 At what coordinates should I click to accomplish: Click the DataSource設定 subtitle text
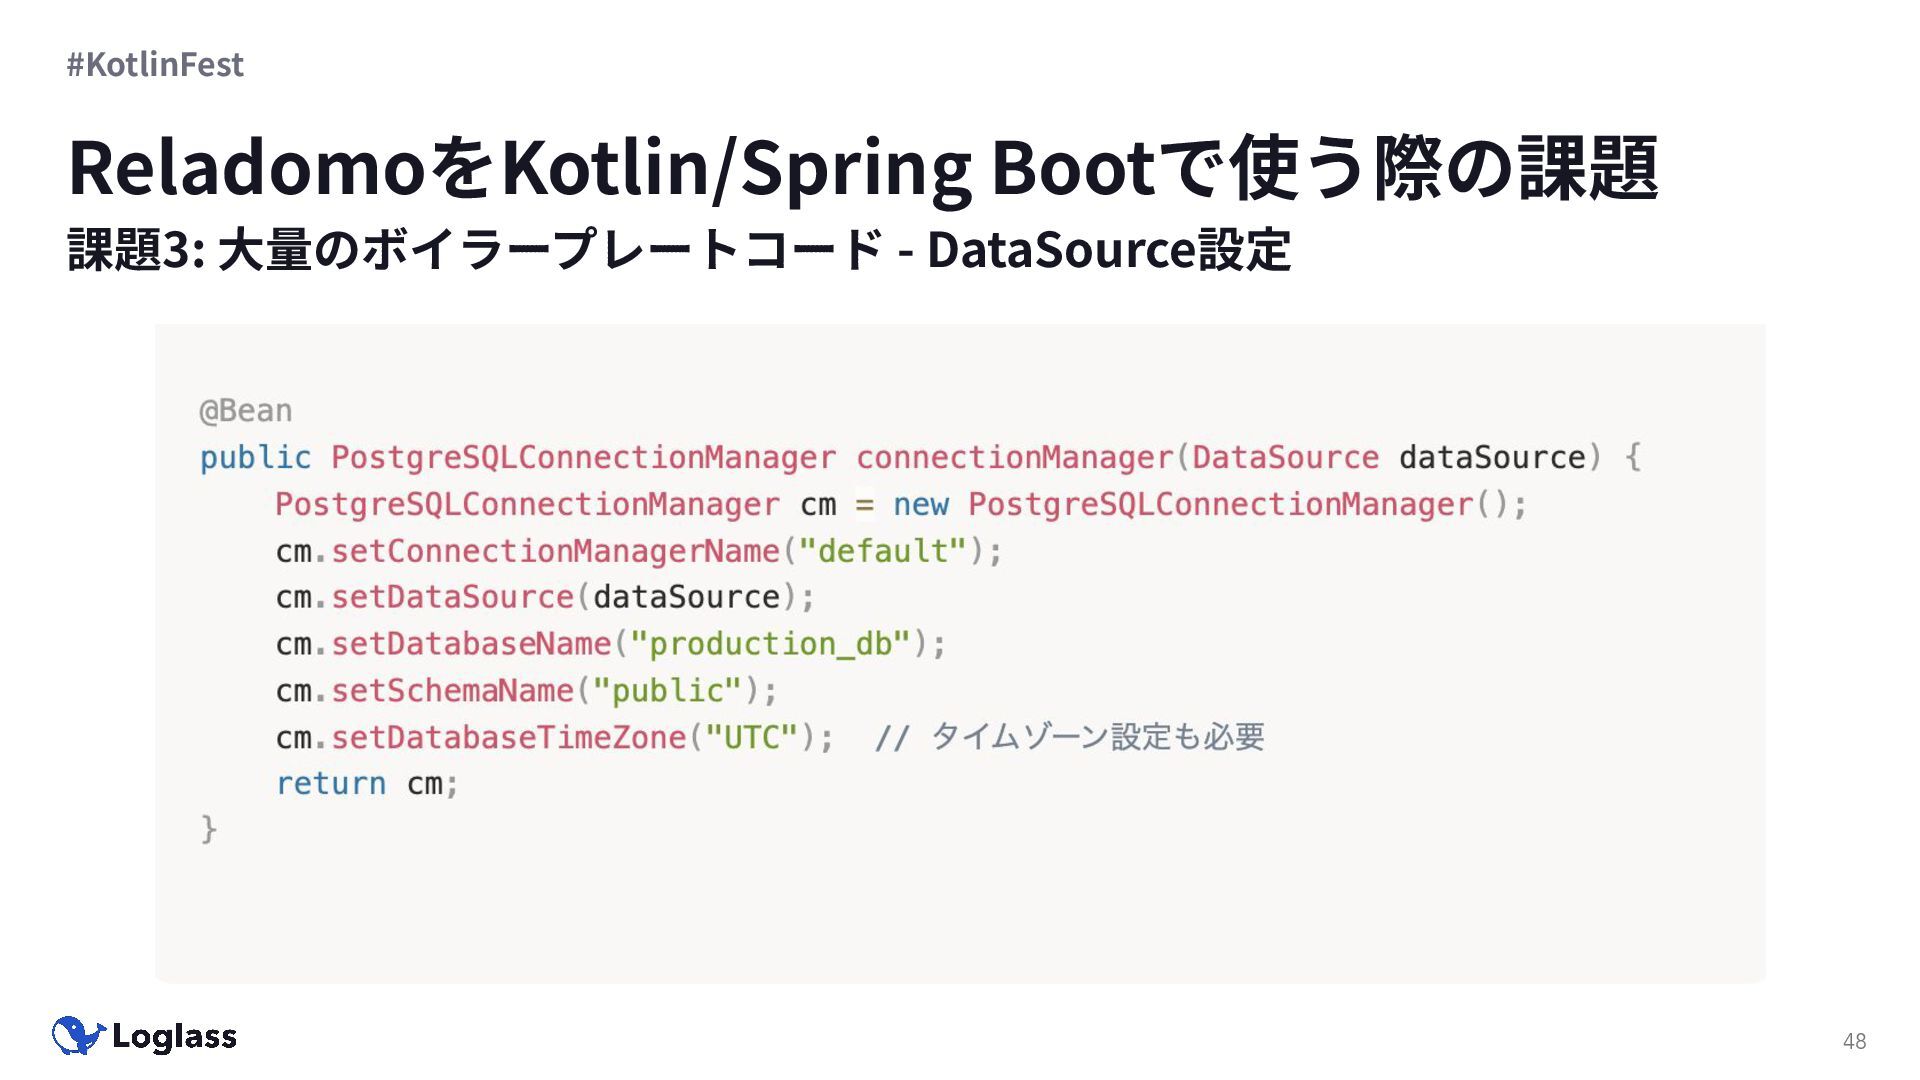click(1108, 250)
